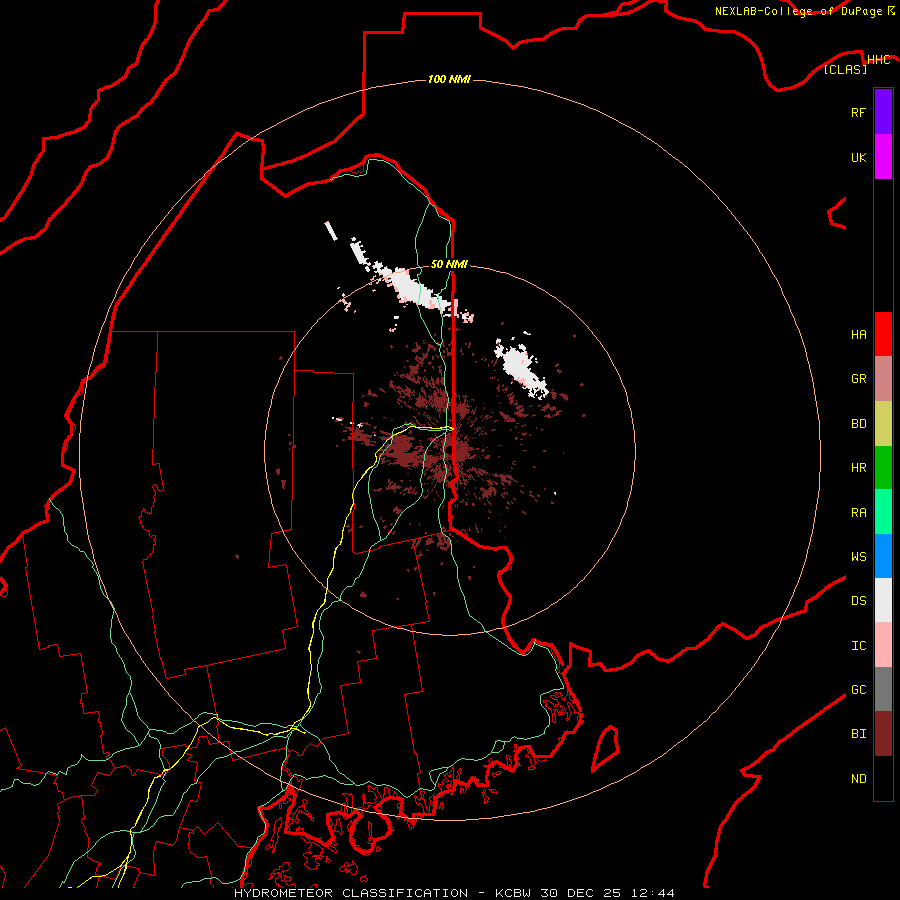900x900 pixels.
Task: Click the WS blue legend swatch
Action: click(883, 556)
